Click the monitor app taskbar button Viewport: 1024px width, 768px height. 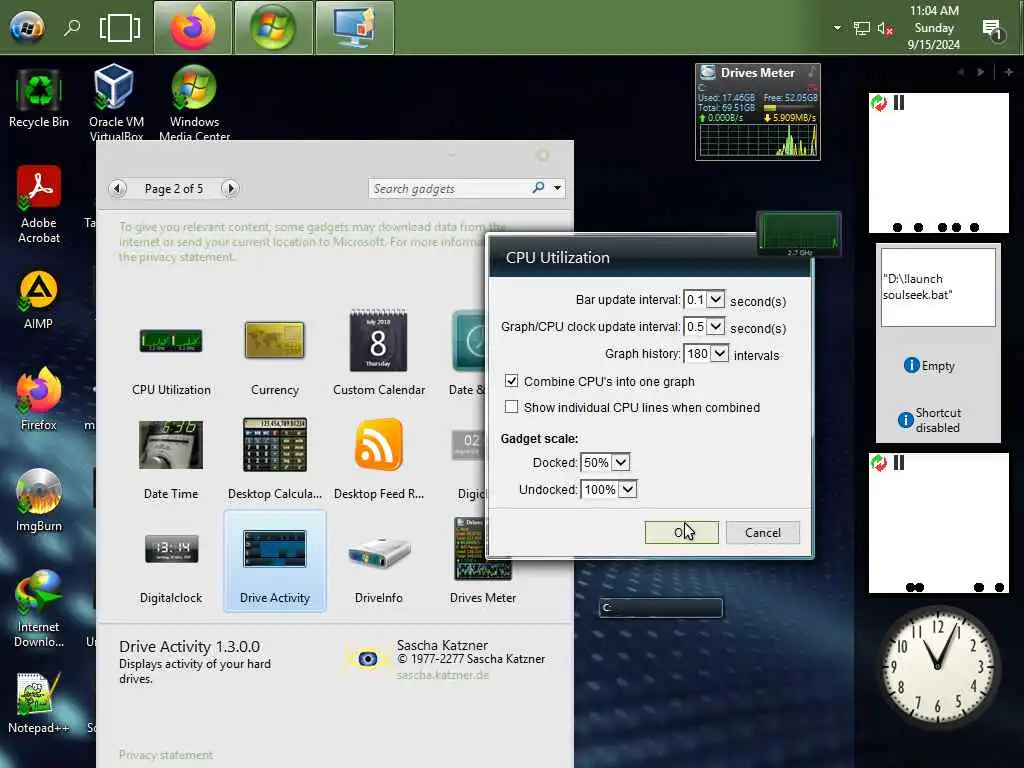pyautogui.click(x=355, y=27)
